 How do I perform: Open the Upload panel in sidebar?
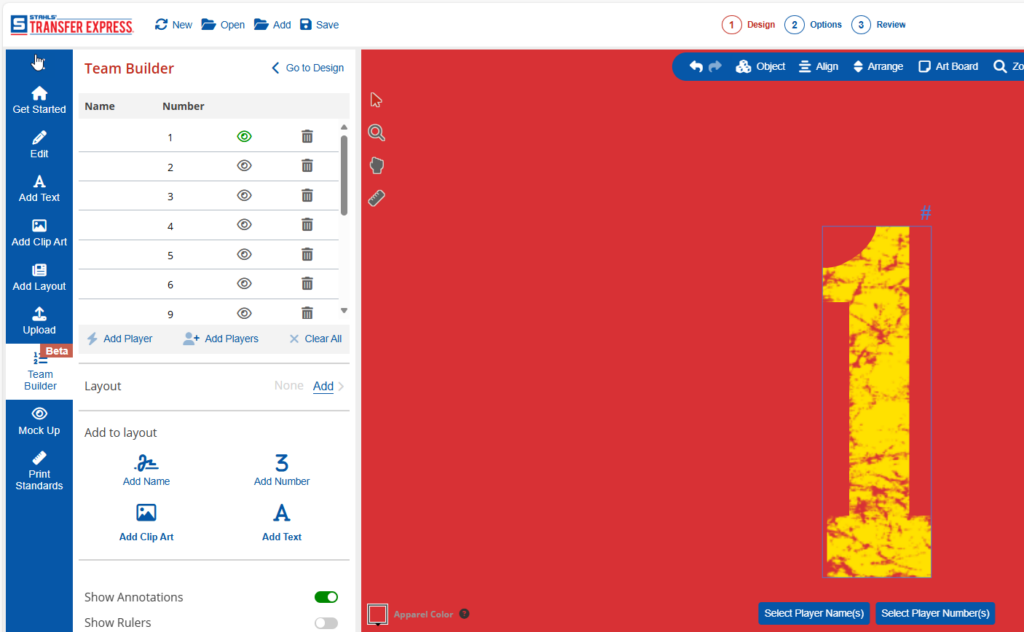coord(39,321)
